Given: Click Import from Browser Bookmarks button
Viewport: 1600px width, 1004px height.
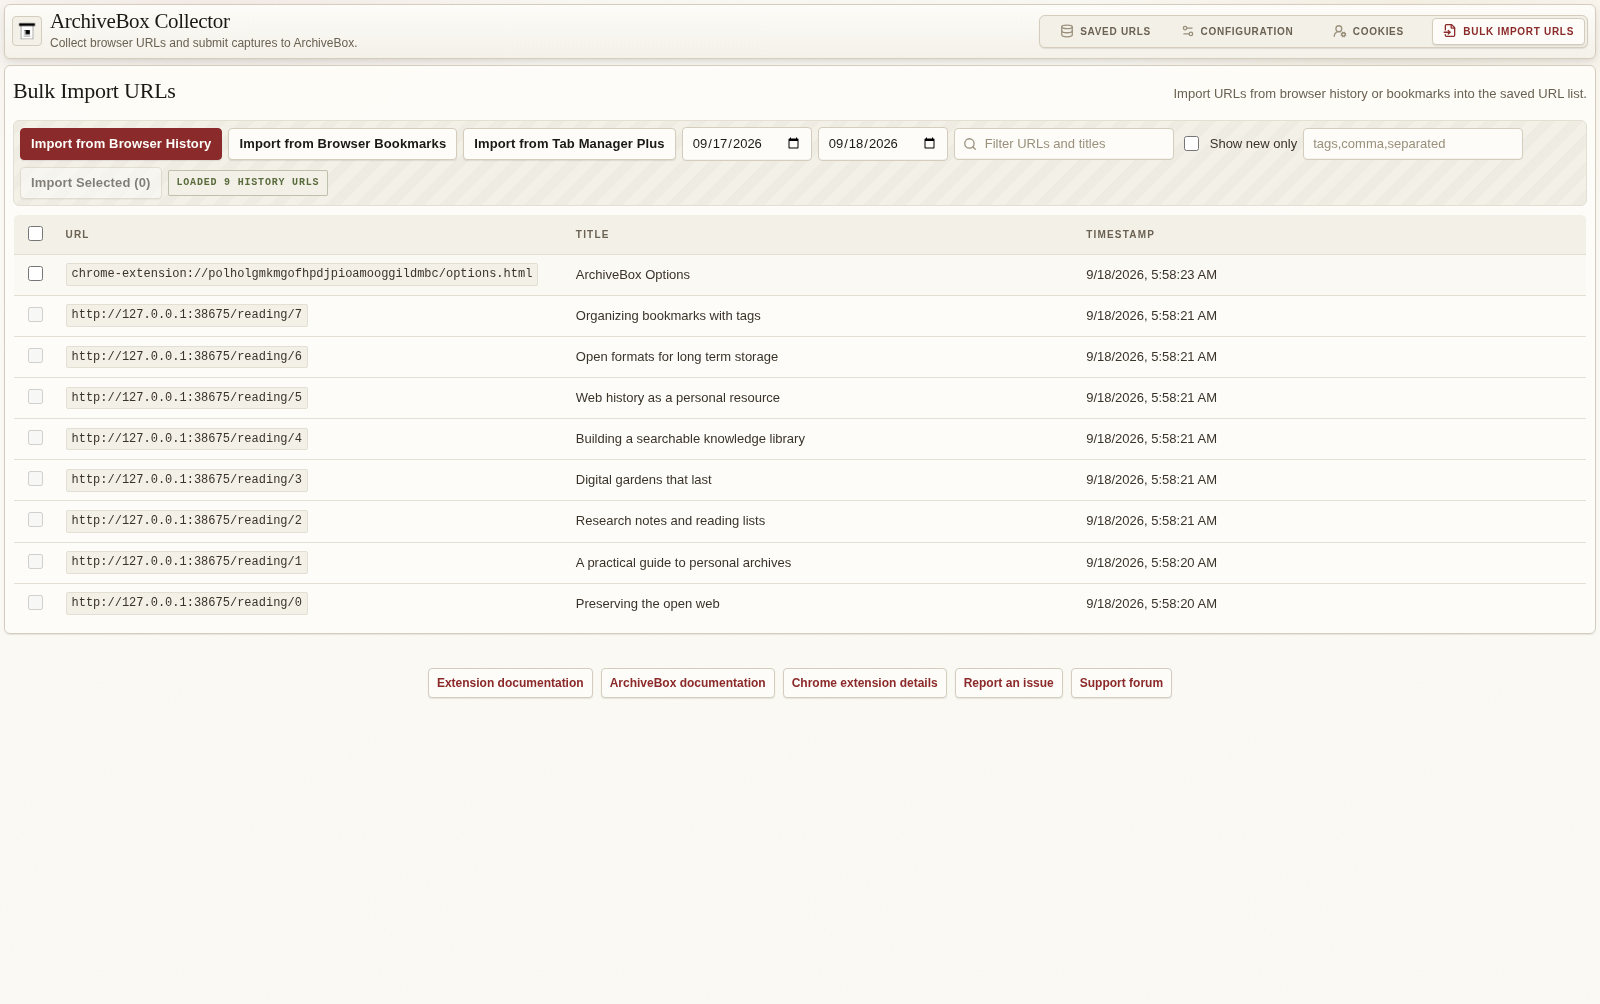Looking at the screenshot, I should pos(343,144).
